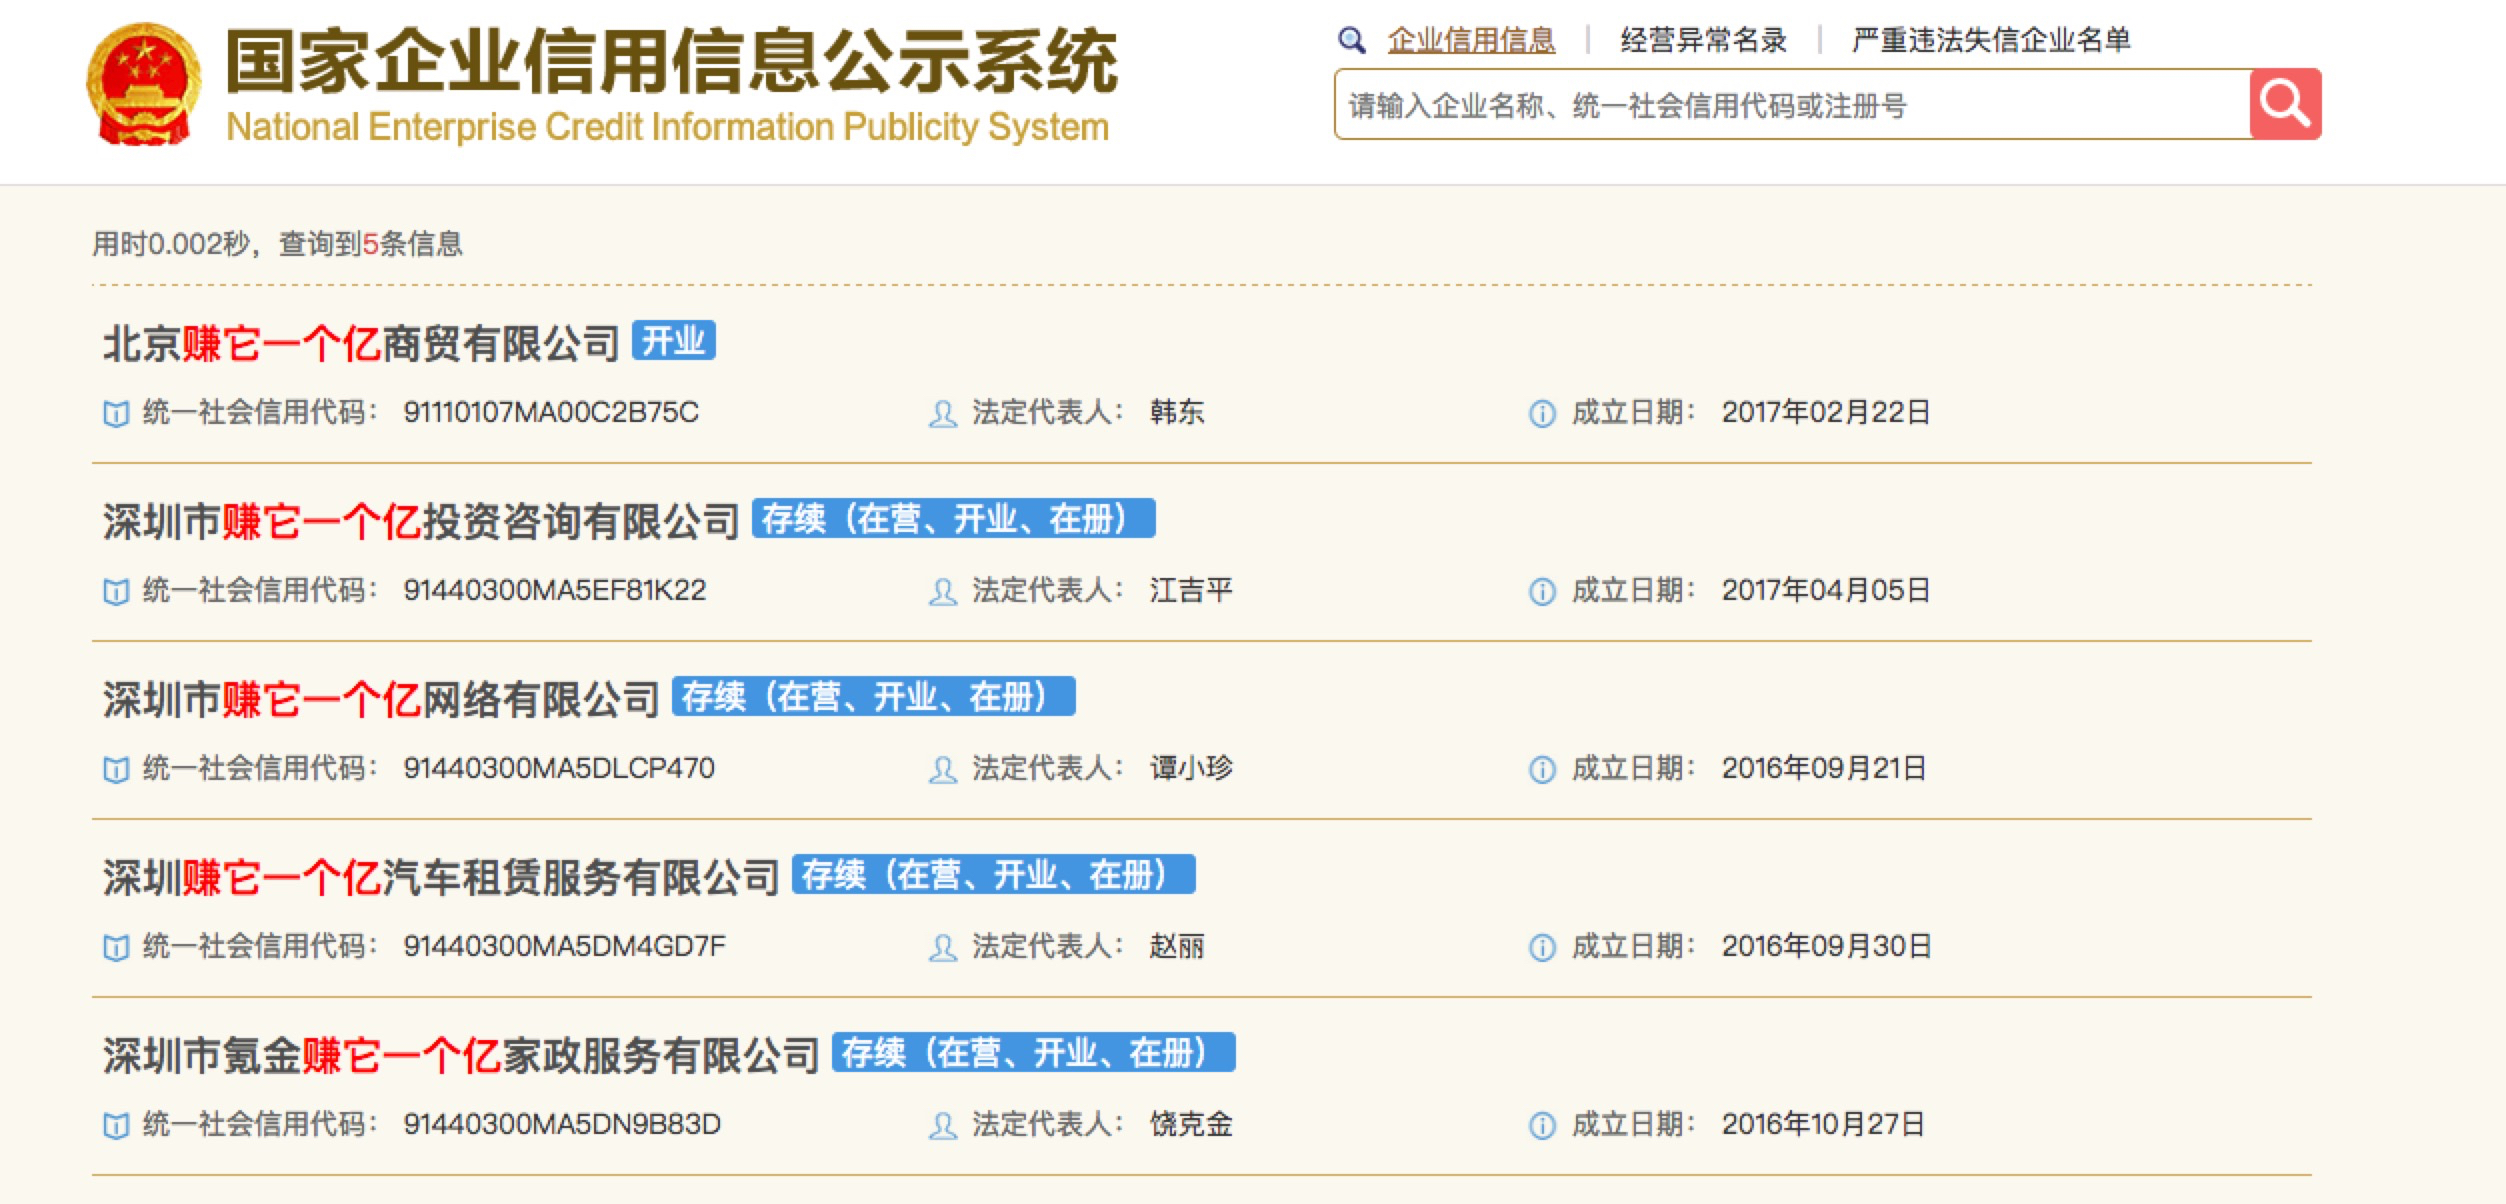Click the person icon beside 赵丽
The height and width of the screenshot is (1204, 2506).
[x=942, y=947]
